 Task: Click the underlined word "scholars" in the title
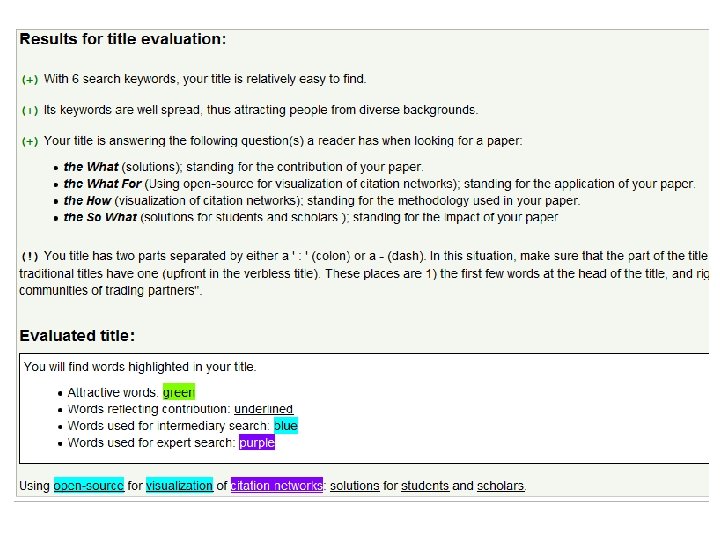pyautogui.click(x=501, y=486)
